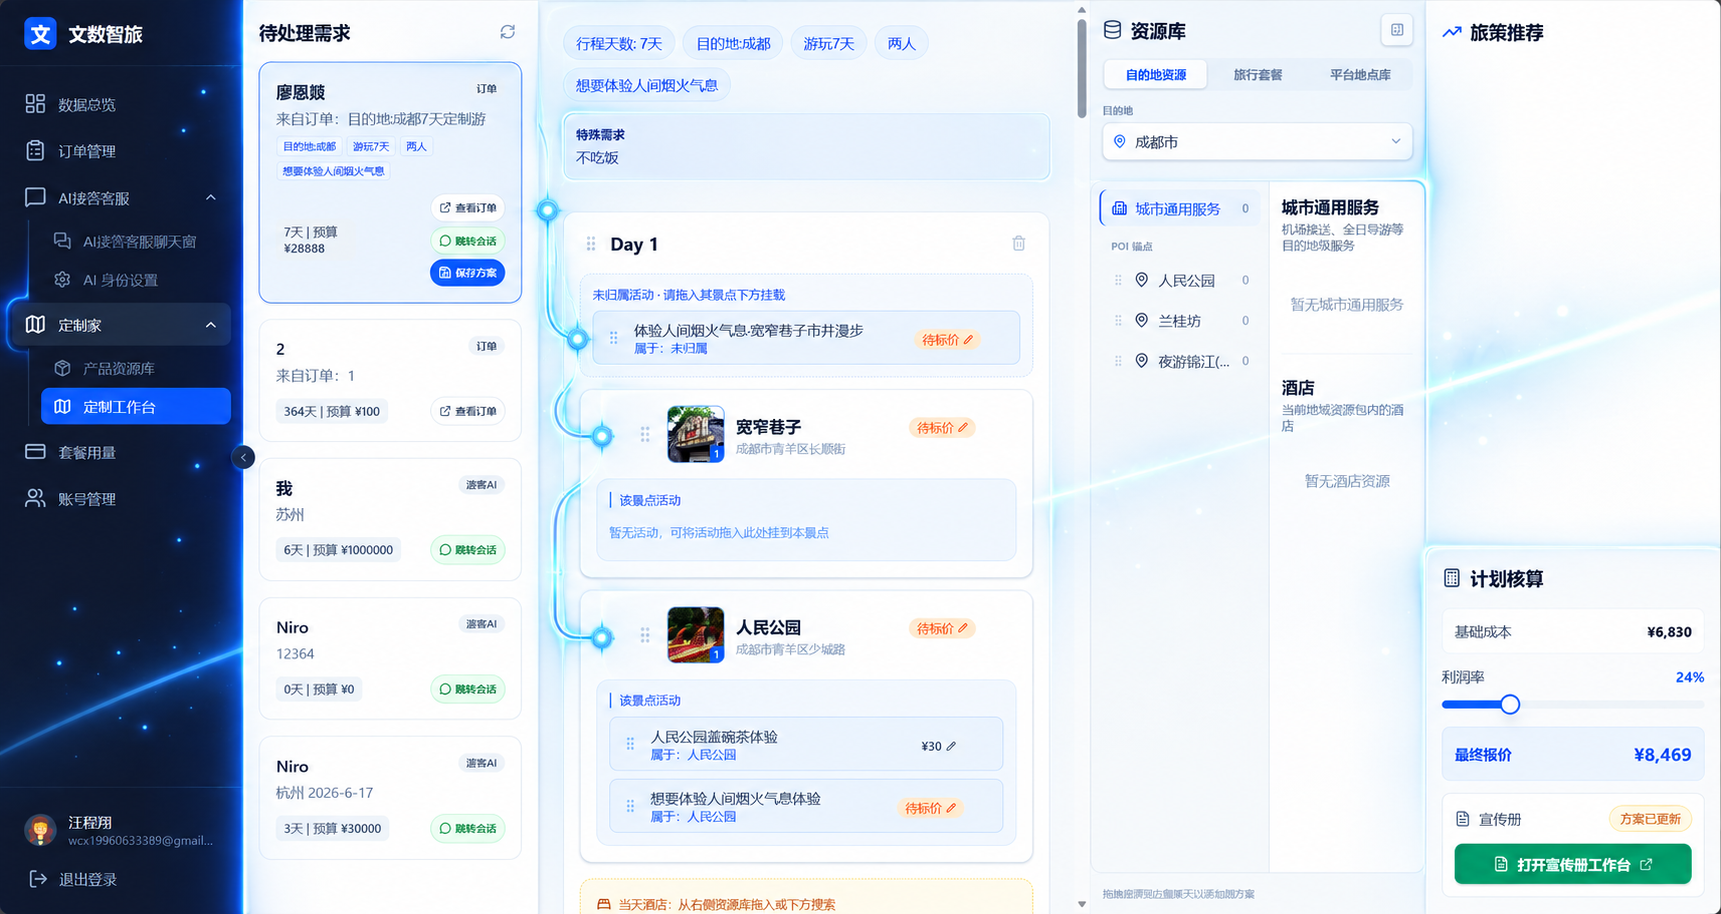Screen dimensions: 1721x914
Task: Click the refresh icon beside 待处理需求
Action: [x=508, y=32]
